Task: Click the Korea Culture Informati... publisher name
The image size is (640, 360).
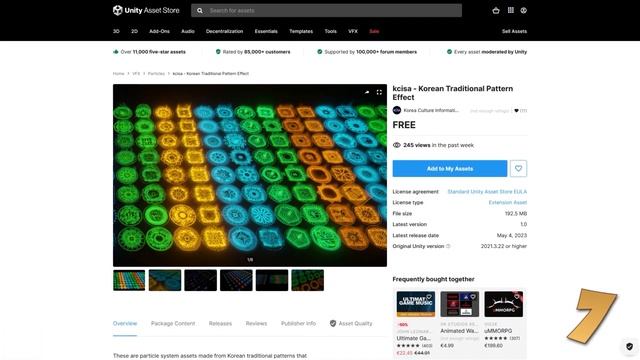Action: (431, 110)
